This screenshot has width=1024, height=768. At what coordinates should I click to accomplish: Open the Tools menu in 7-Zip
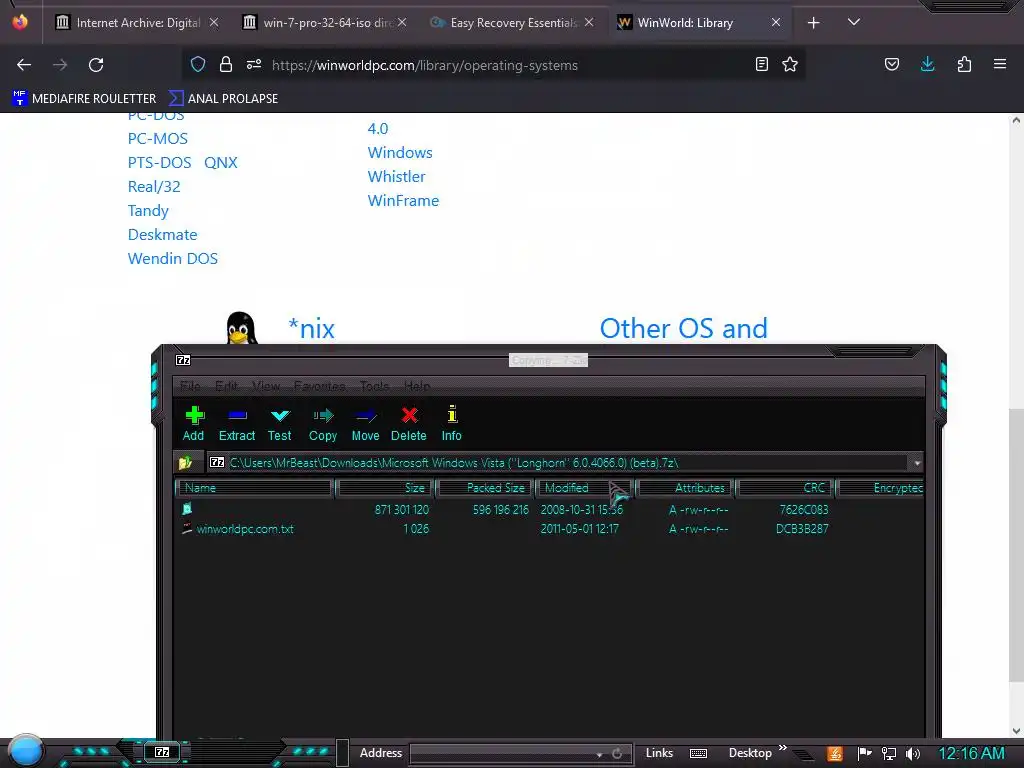pos(374,386)
